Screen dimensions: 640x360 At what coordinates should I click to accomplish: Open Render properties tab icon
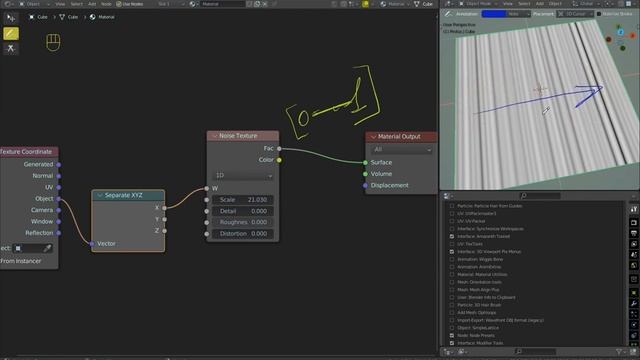tap(633, 223)
